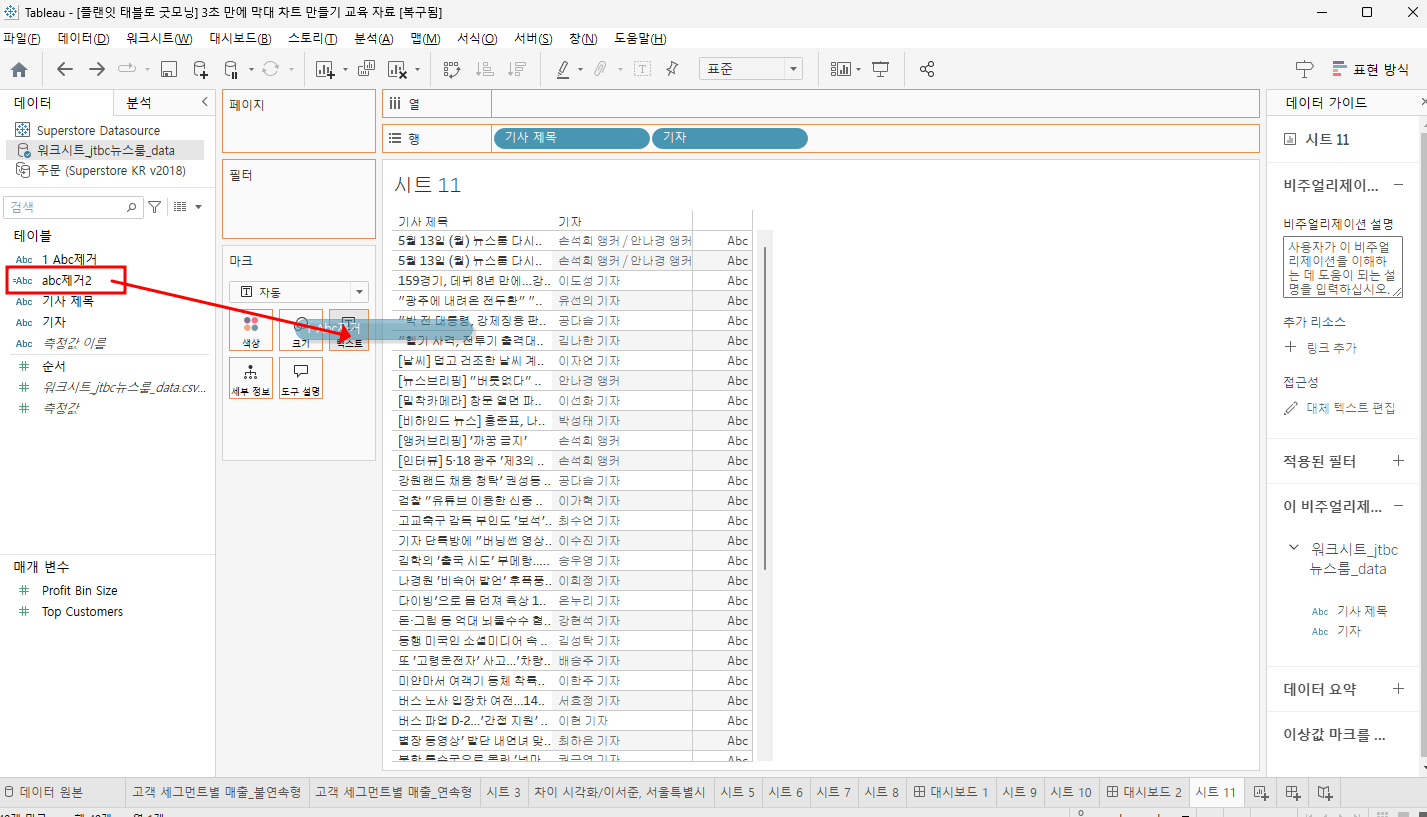
Task: Start presentation mode from toolbar
Action: pos(881,69)
